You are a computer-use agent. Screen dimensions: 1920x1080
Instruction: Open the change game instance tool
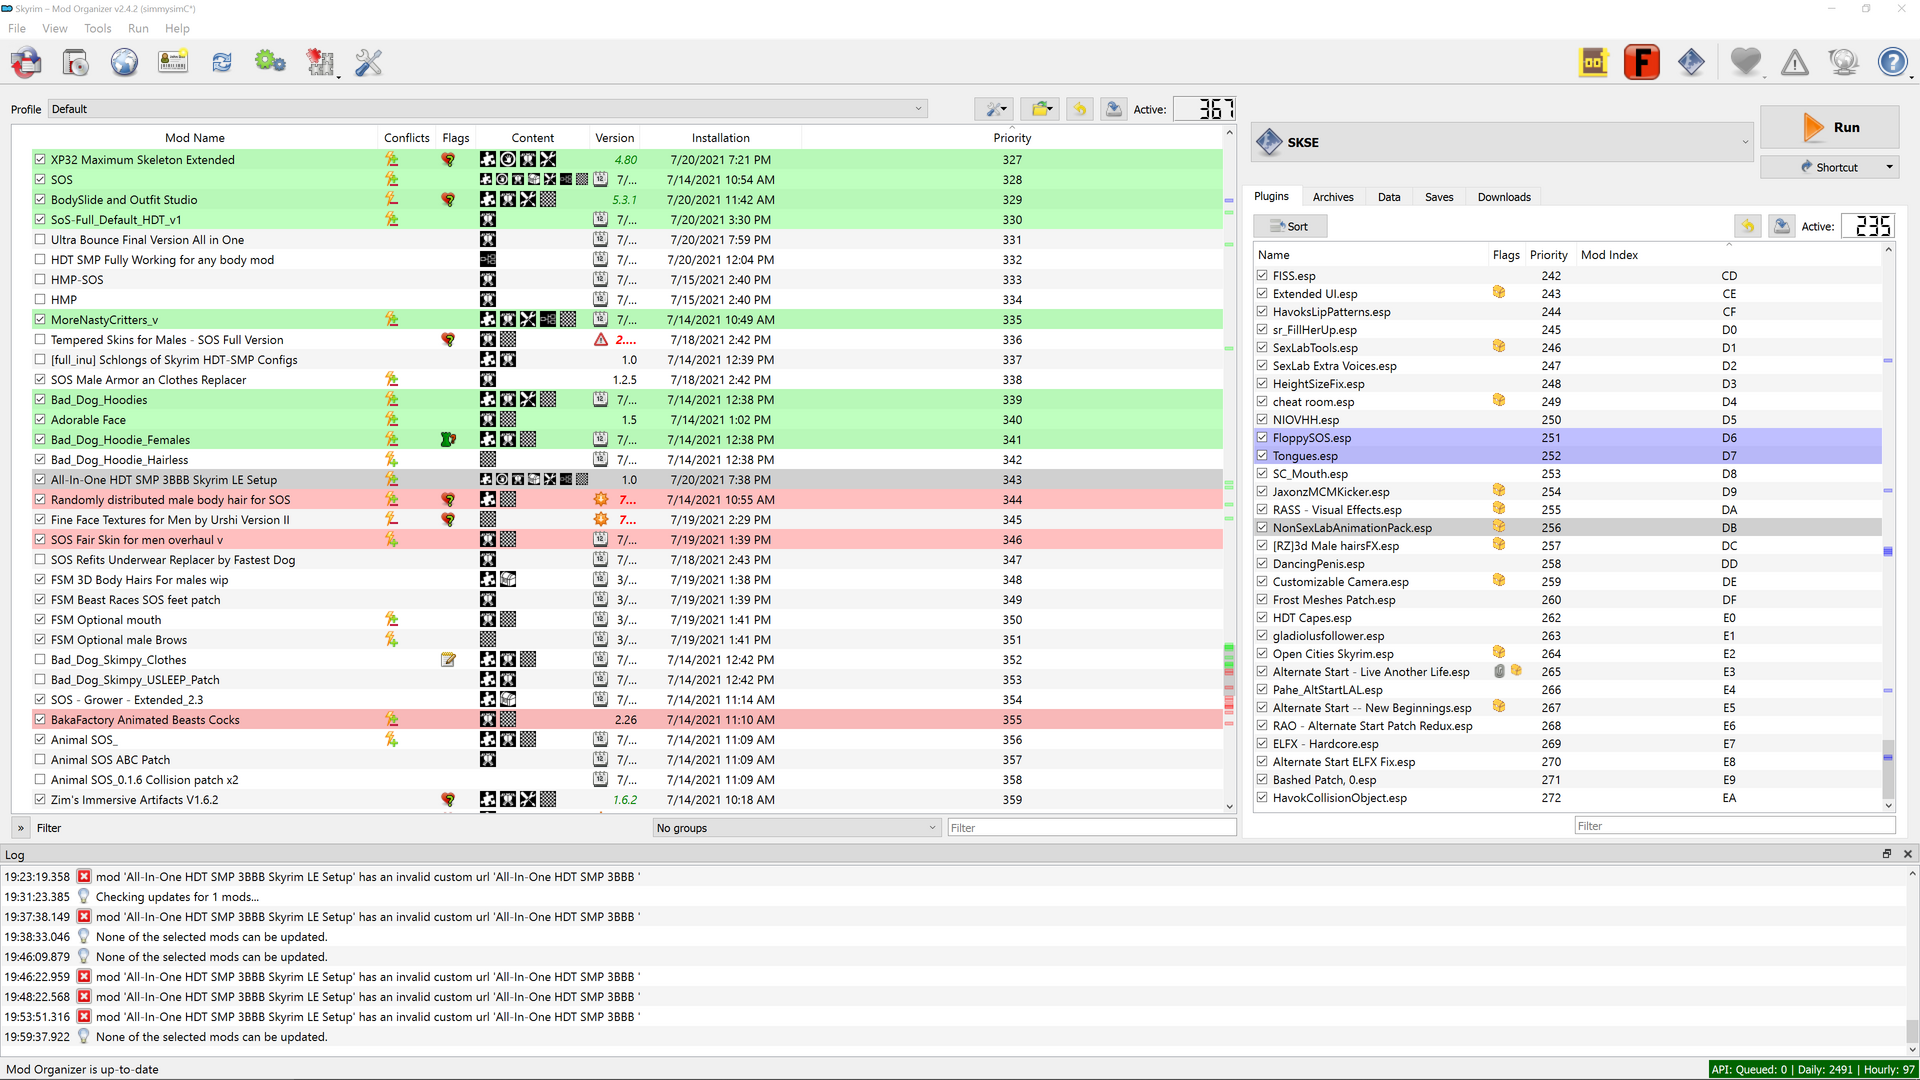coord(26,63)
